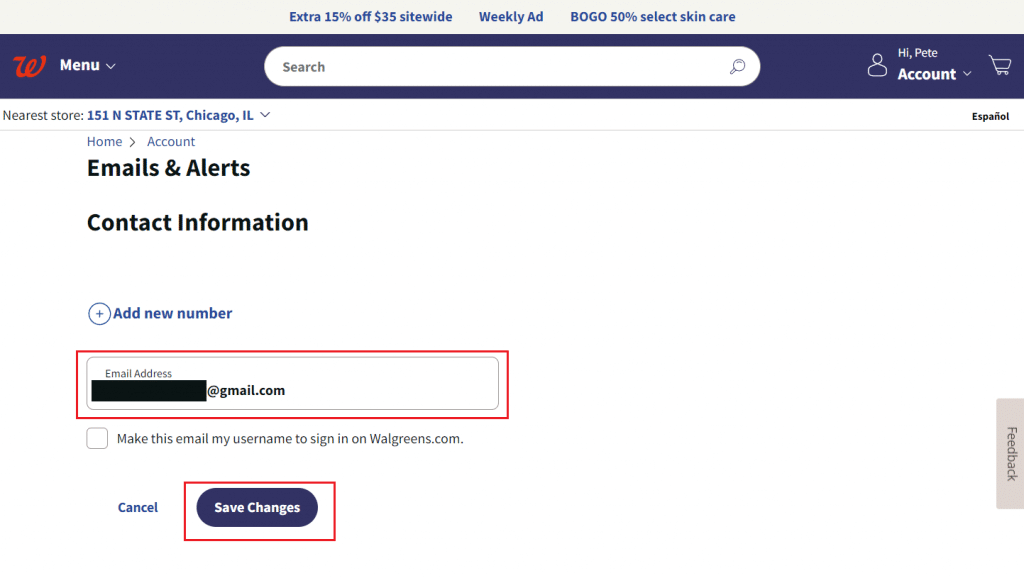The height and width of the screenshot is (578, 1024).
Task: Expand the nearest store location chevron
Action: coord(265,115)
